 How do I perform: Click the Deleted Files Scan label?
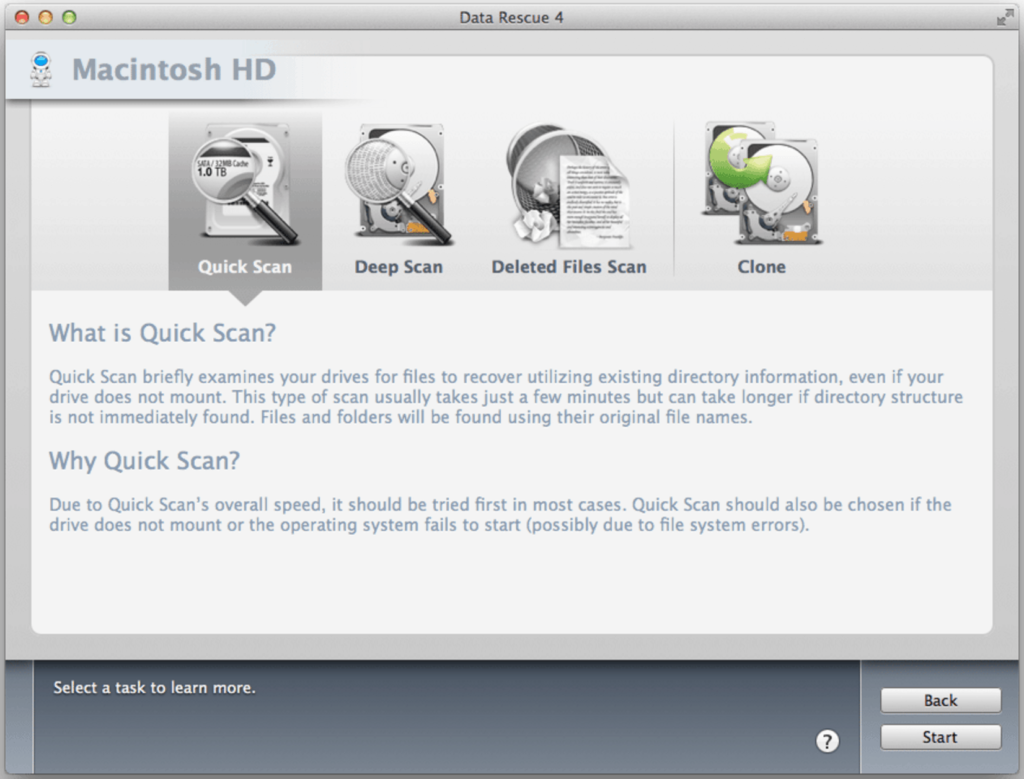(x=569, y=267)
